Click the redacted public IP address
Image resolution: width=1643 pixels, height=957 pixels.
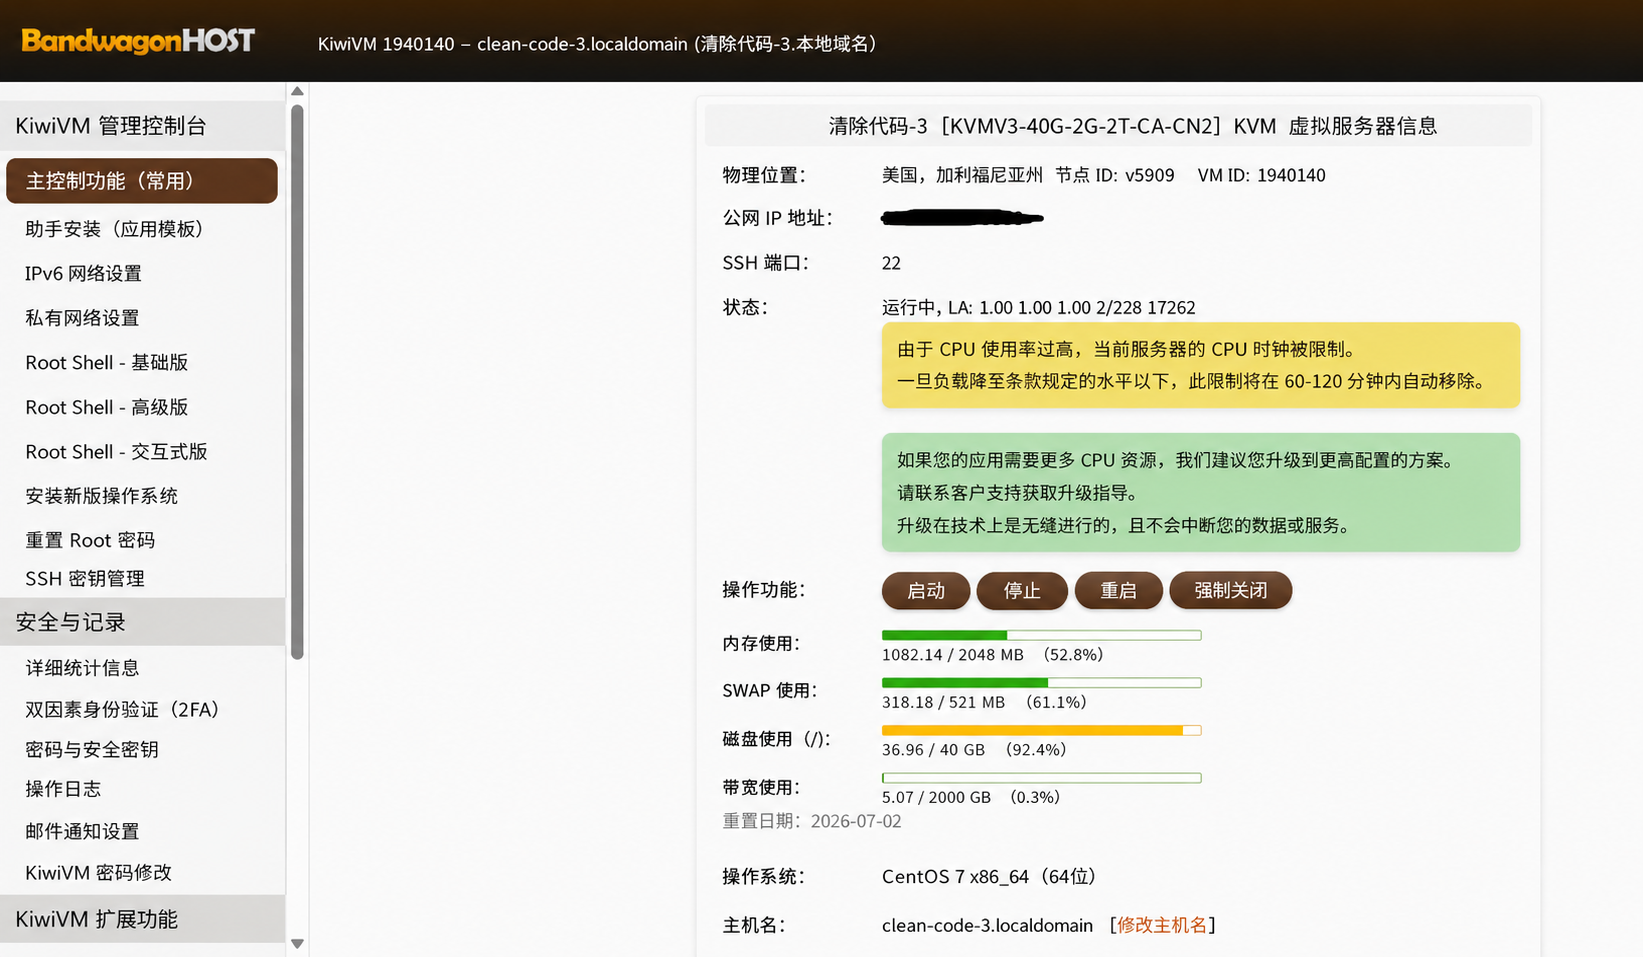962,217
